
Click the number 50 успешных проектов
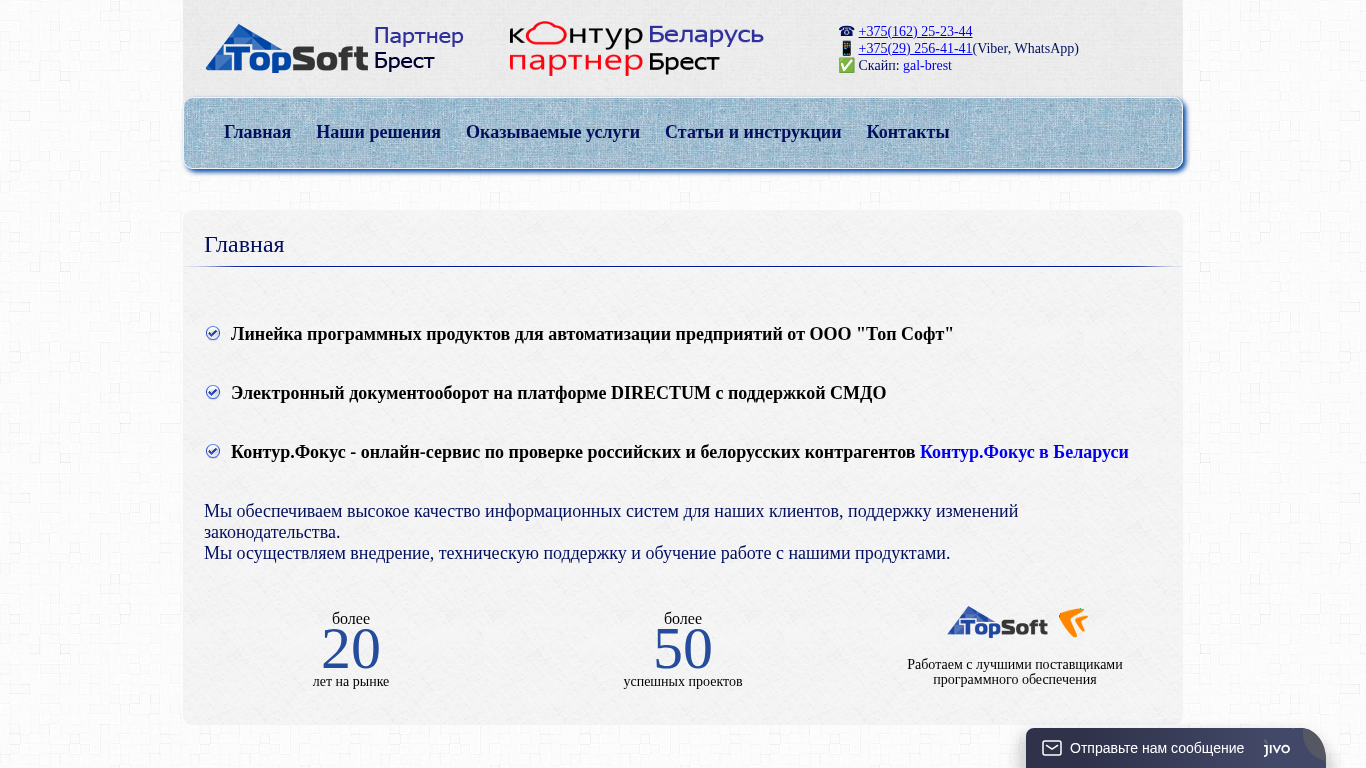click(683, 649)
